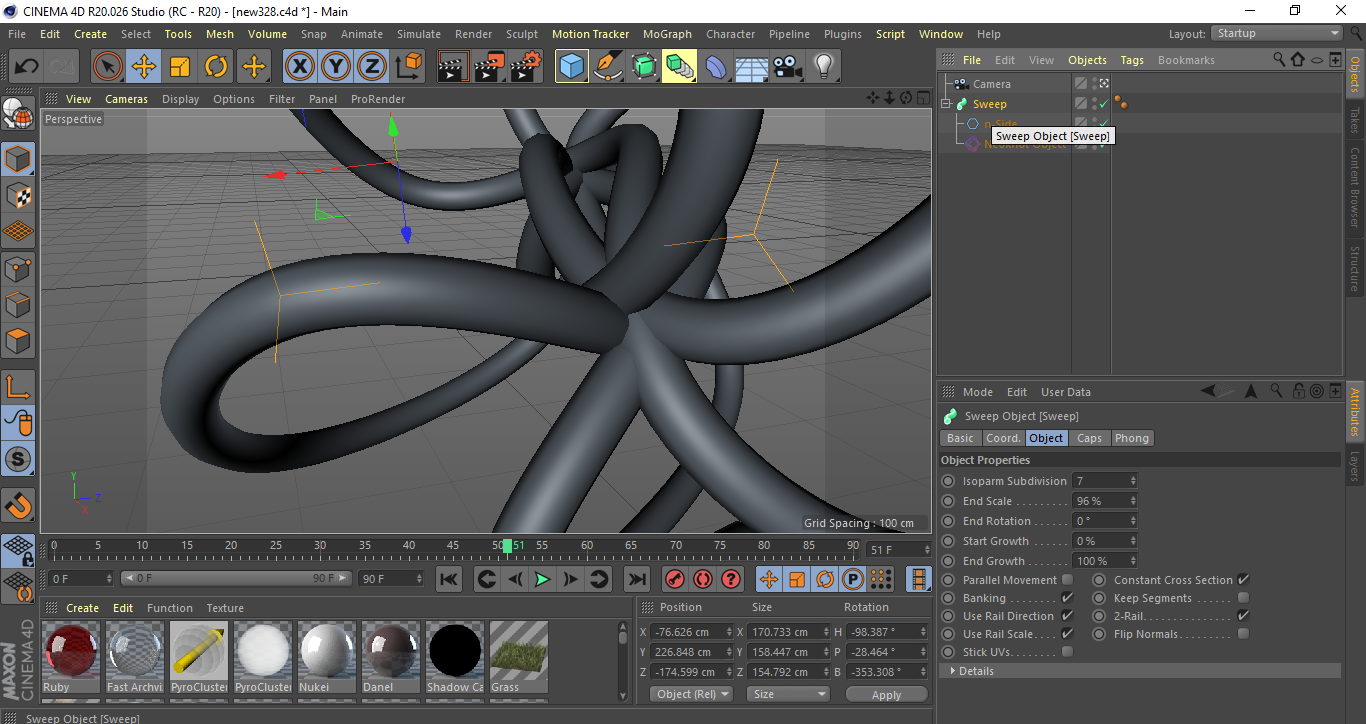The width and height of the screenshot is (1366, 724).
Task: Open viewport Cameras menu
Action: click(126, 99)
